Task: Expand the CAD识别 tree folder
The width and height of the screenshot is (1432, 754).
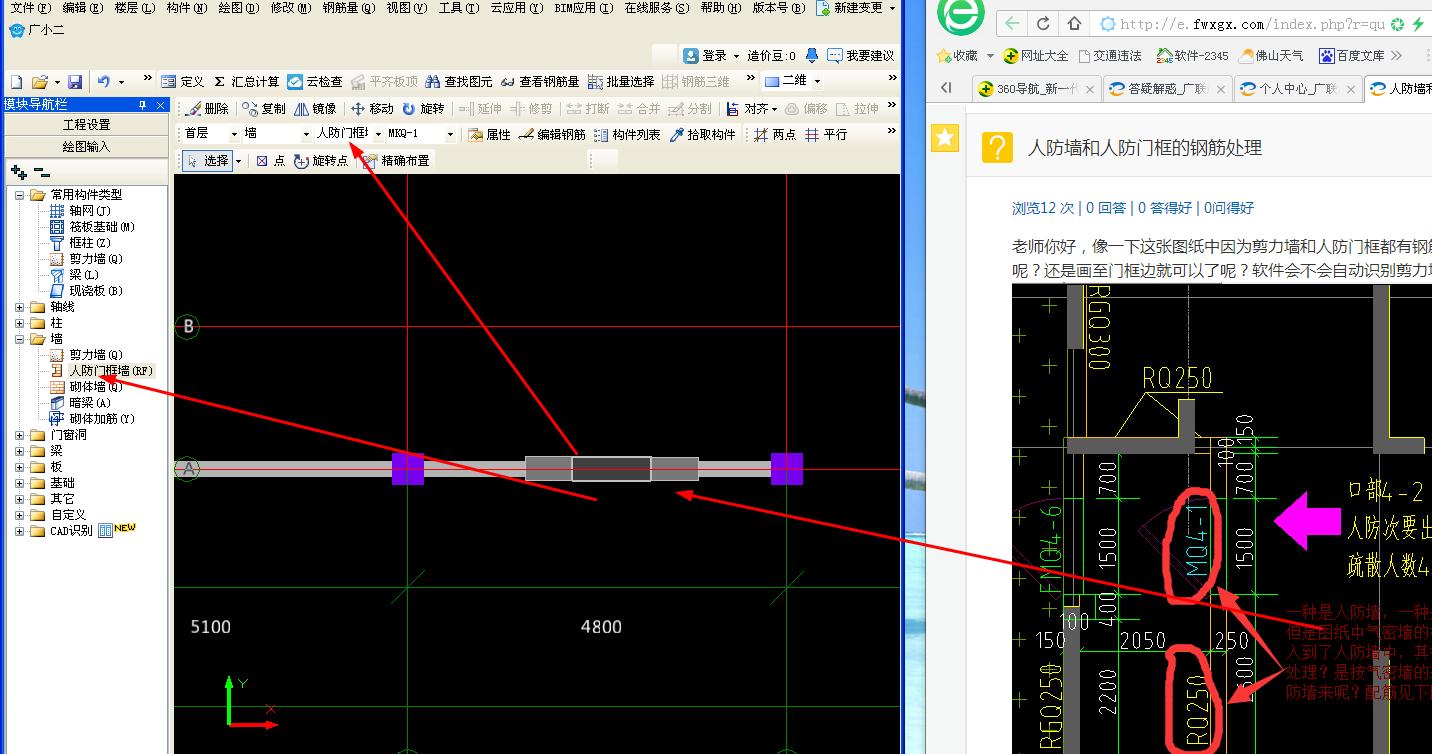Action: [20, 531]
